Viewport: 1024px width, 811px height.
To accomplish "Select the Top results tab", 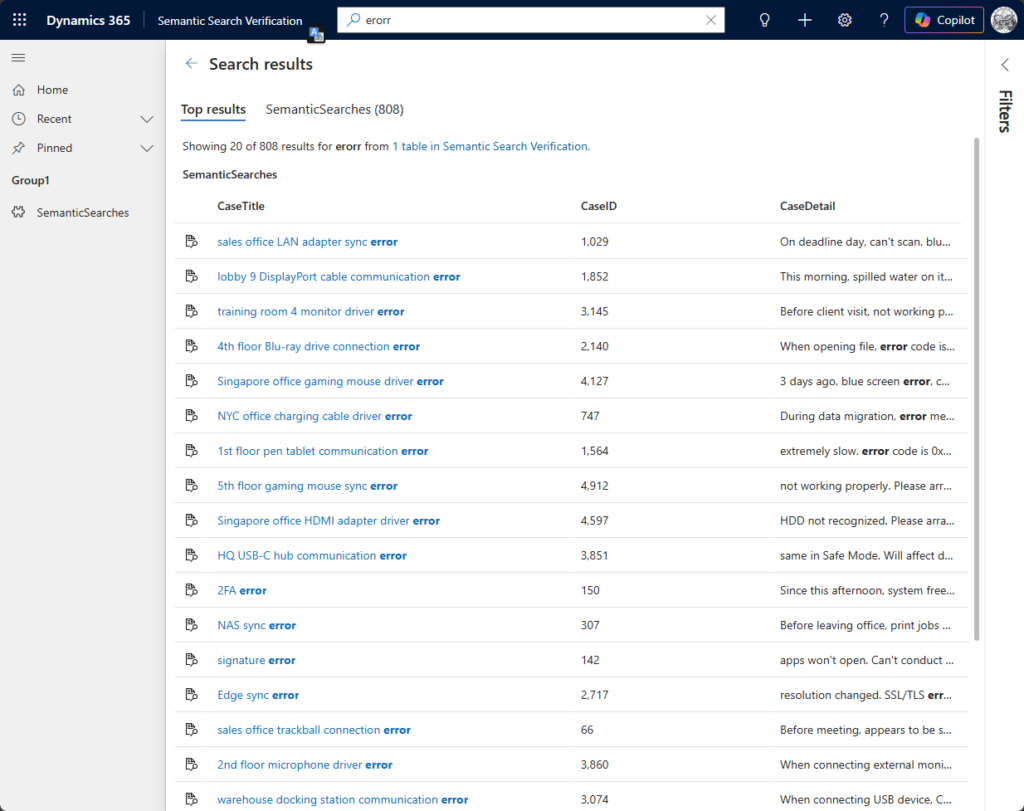I will pyautogui.click(x=213, y=109).
